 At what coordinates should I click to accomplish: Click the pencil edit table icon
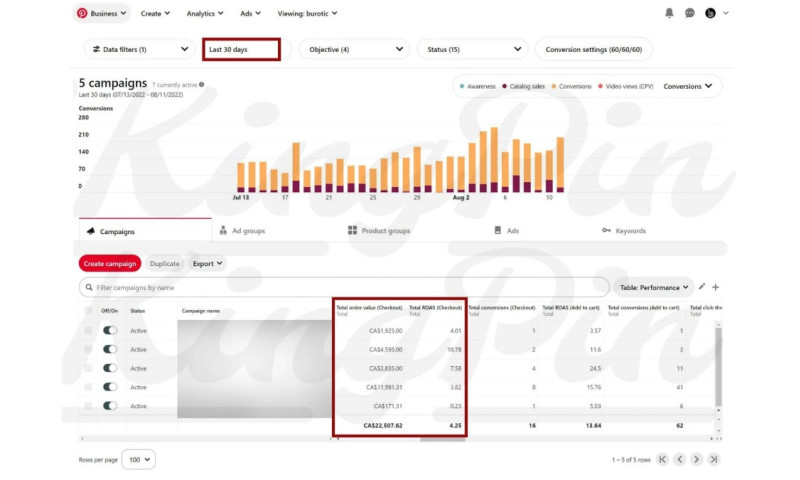[x=701, y=287]
